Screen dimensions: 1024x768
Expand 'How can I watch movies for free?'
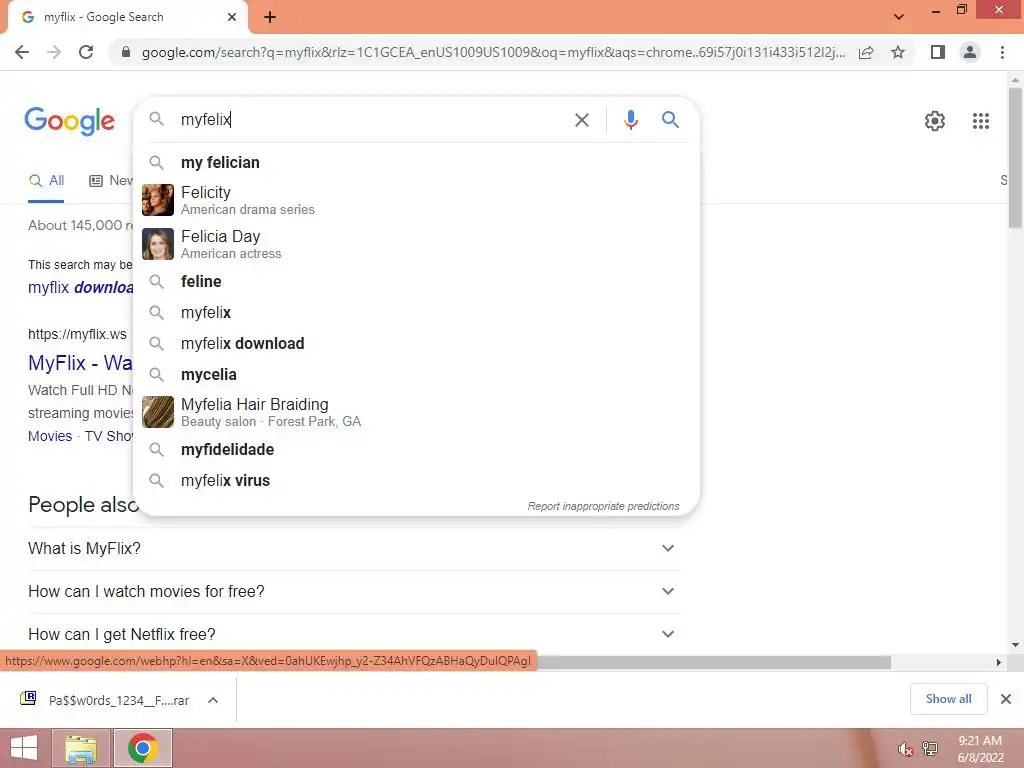pos(354,592)
